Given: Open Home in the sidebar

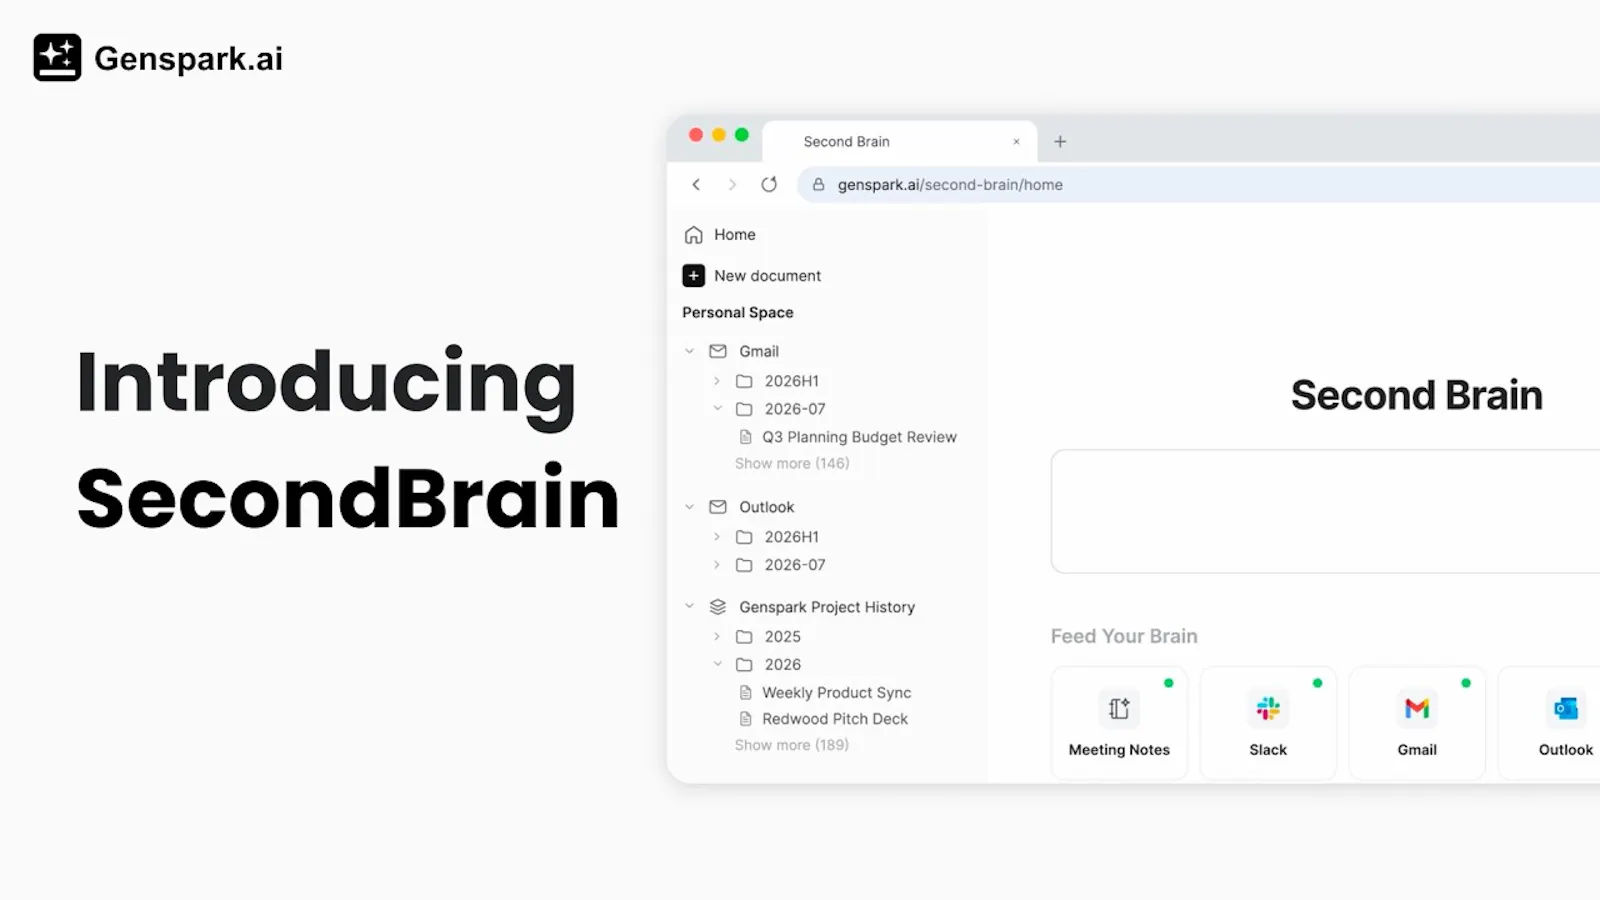Looking at the screenshot, I should [735, 234].
